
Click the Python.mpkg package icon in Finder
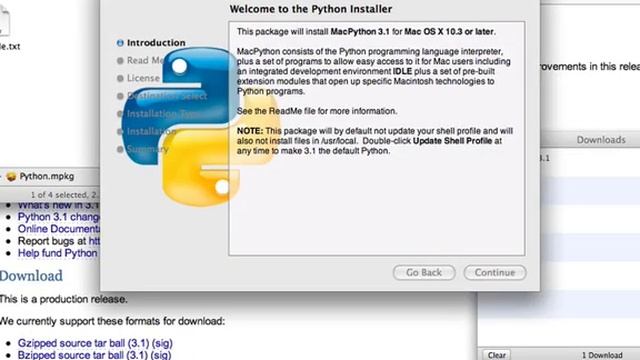coord(11,176)
